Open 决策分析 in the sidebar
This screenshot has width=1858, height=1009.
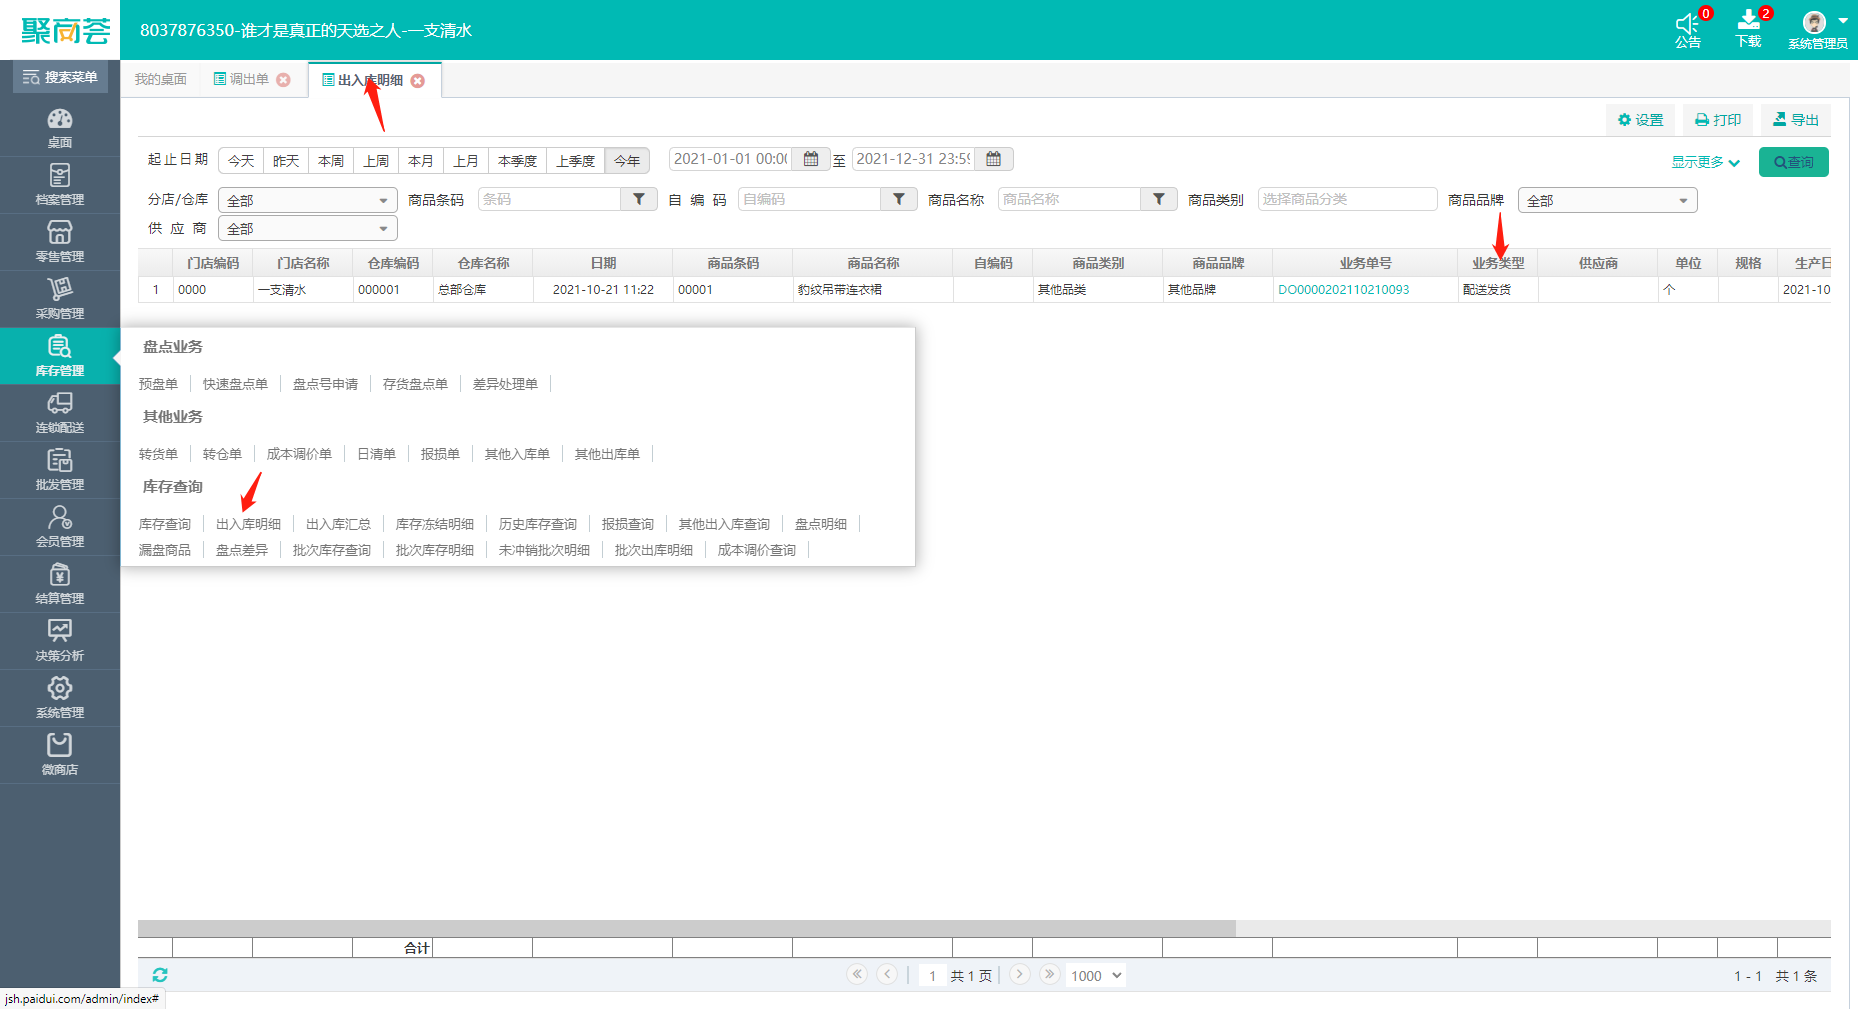[60, 640]
